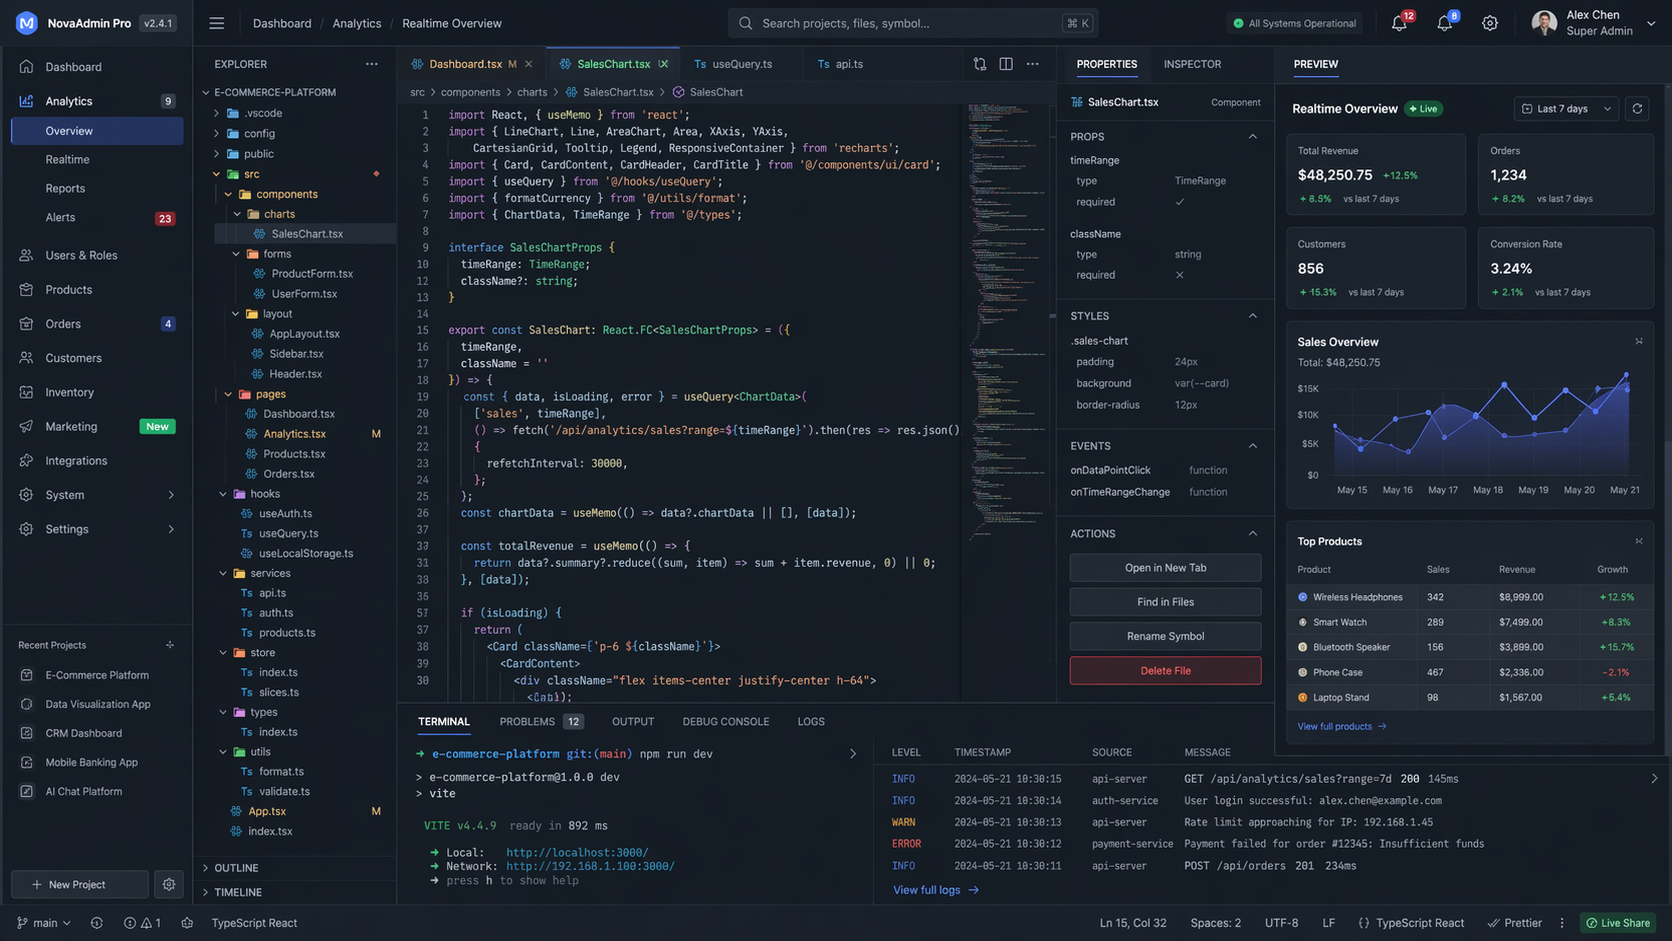Viewport: 1672px width, 941px height.
Task: Click the search projects input field
Action: click(x=912, y=23)
